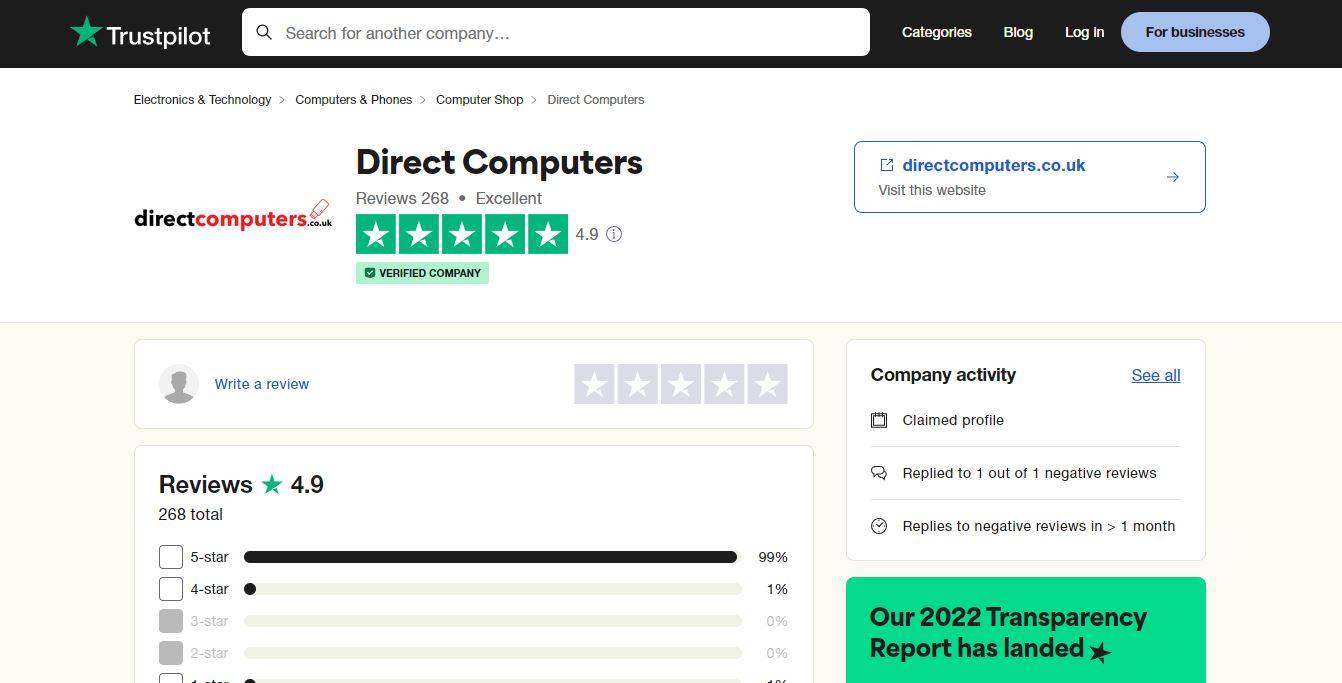Click the search magnifier icon
Image resolution: width=1342 pixels, height=683 pixels.
(x=264, y=32)
